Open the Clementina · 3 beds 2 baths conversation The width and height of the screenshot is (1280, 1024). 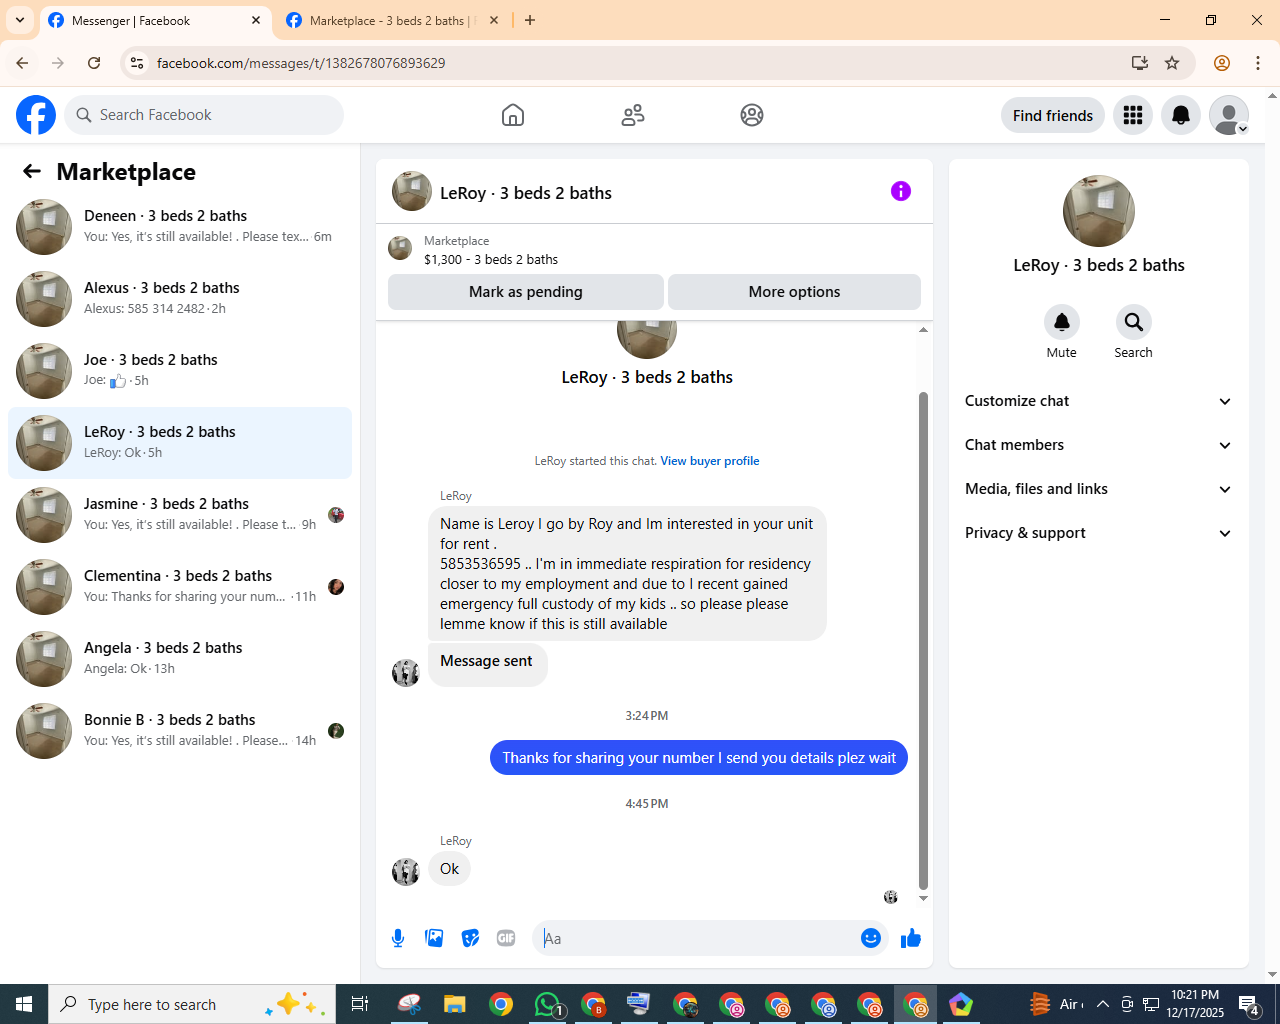(180, 587)
